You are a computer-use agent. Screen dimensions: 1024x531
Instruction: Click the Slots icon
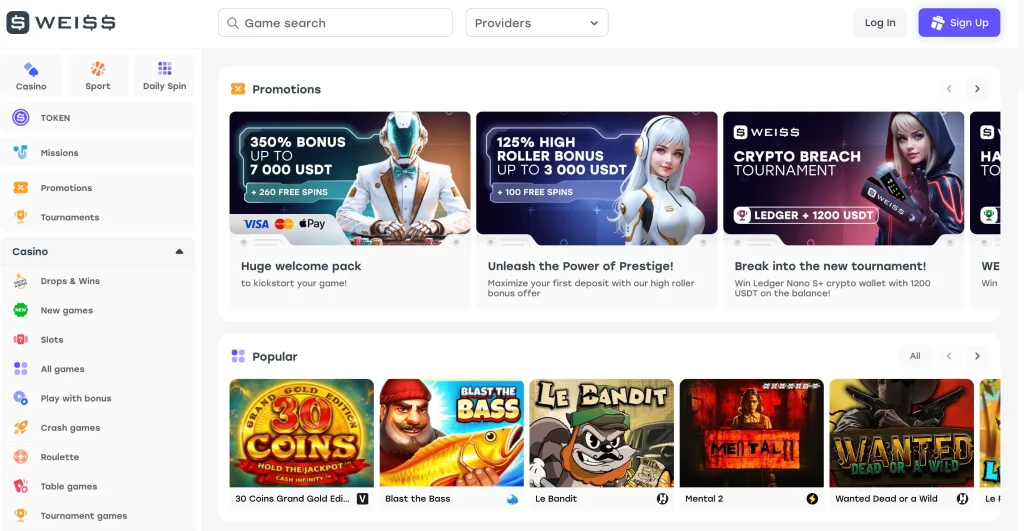coord(21,340)
